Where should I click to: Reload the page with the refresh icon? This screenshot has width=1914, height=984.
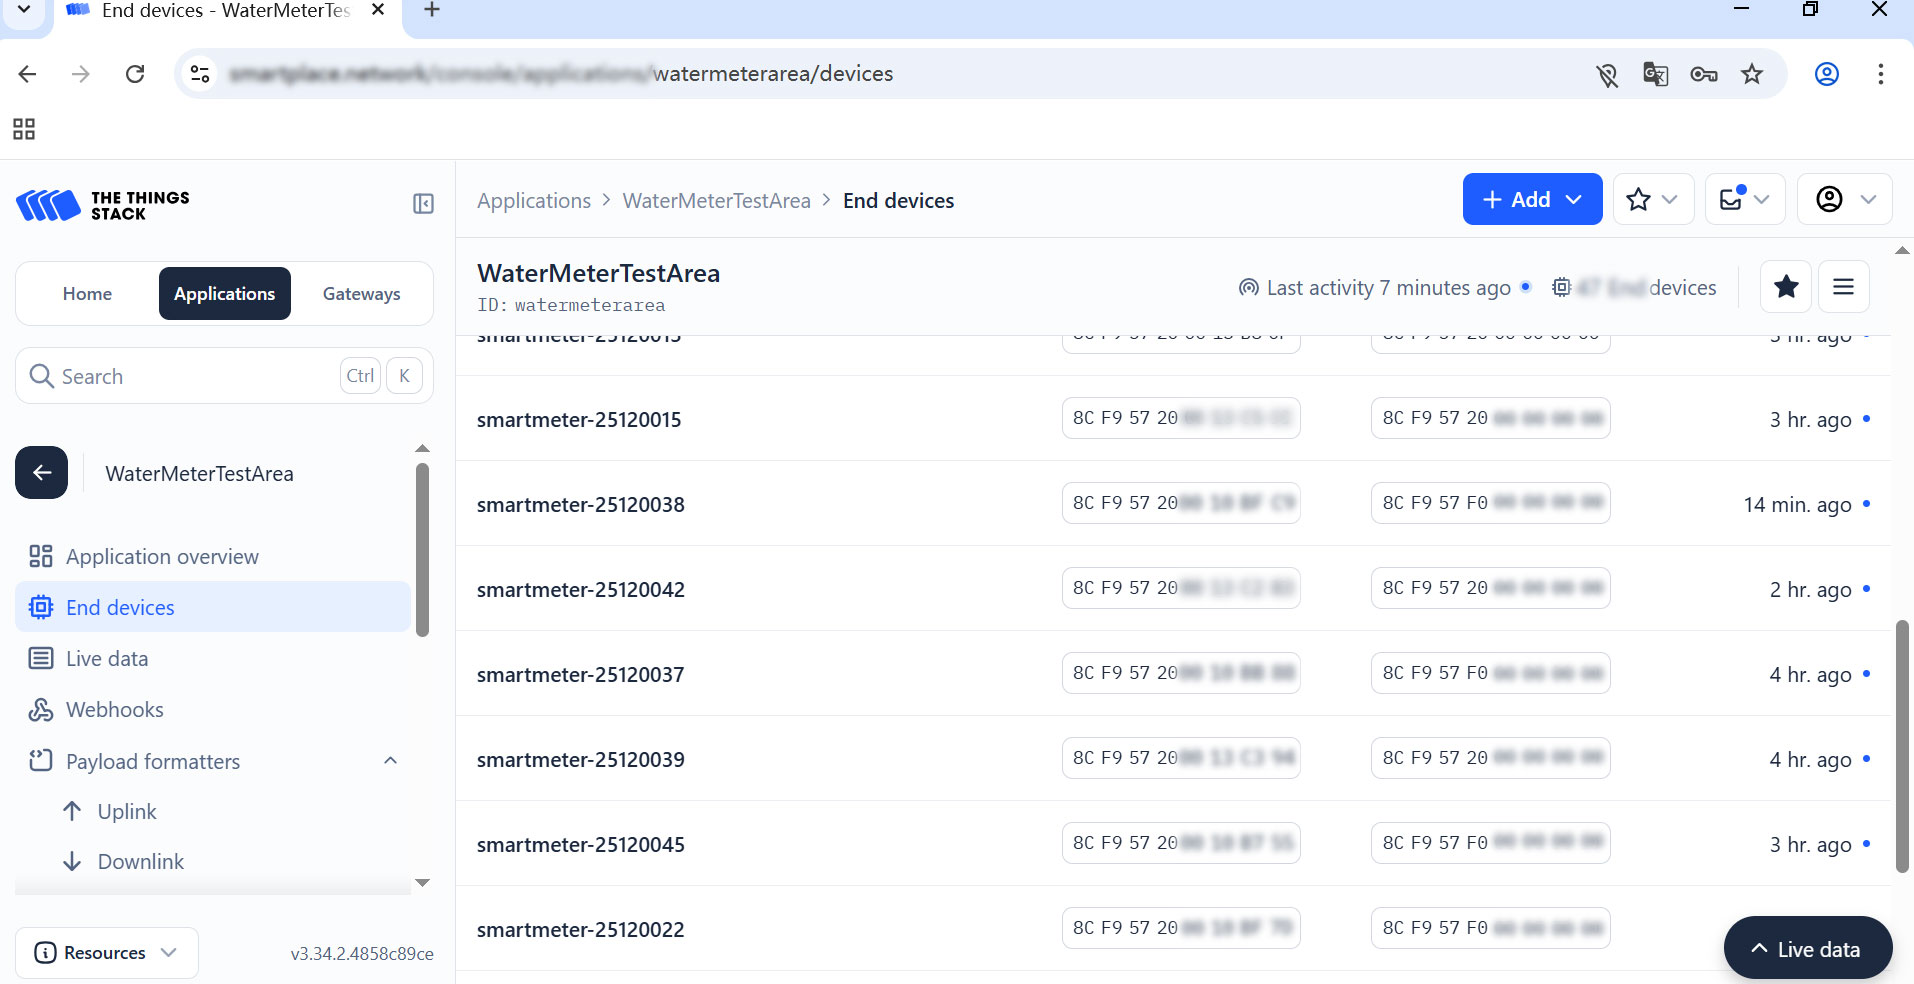(135, 74)
